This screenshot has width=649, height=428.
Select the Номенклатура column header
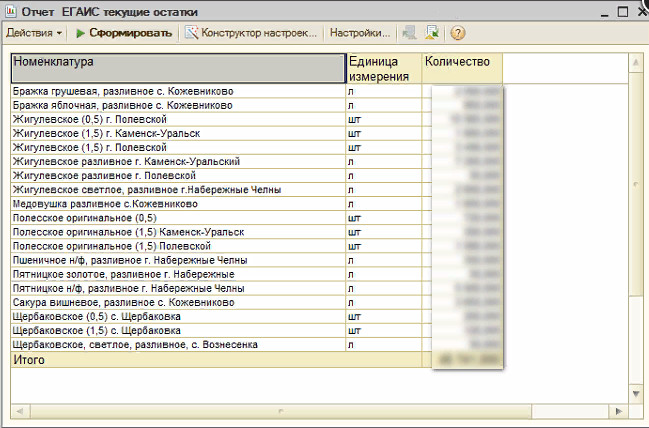[177, 68]
